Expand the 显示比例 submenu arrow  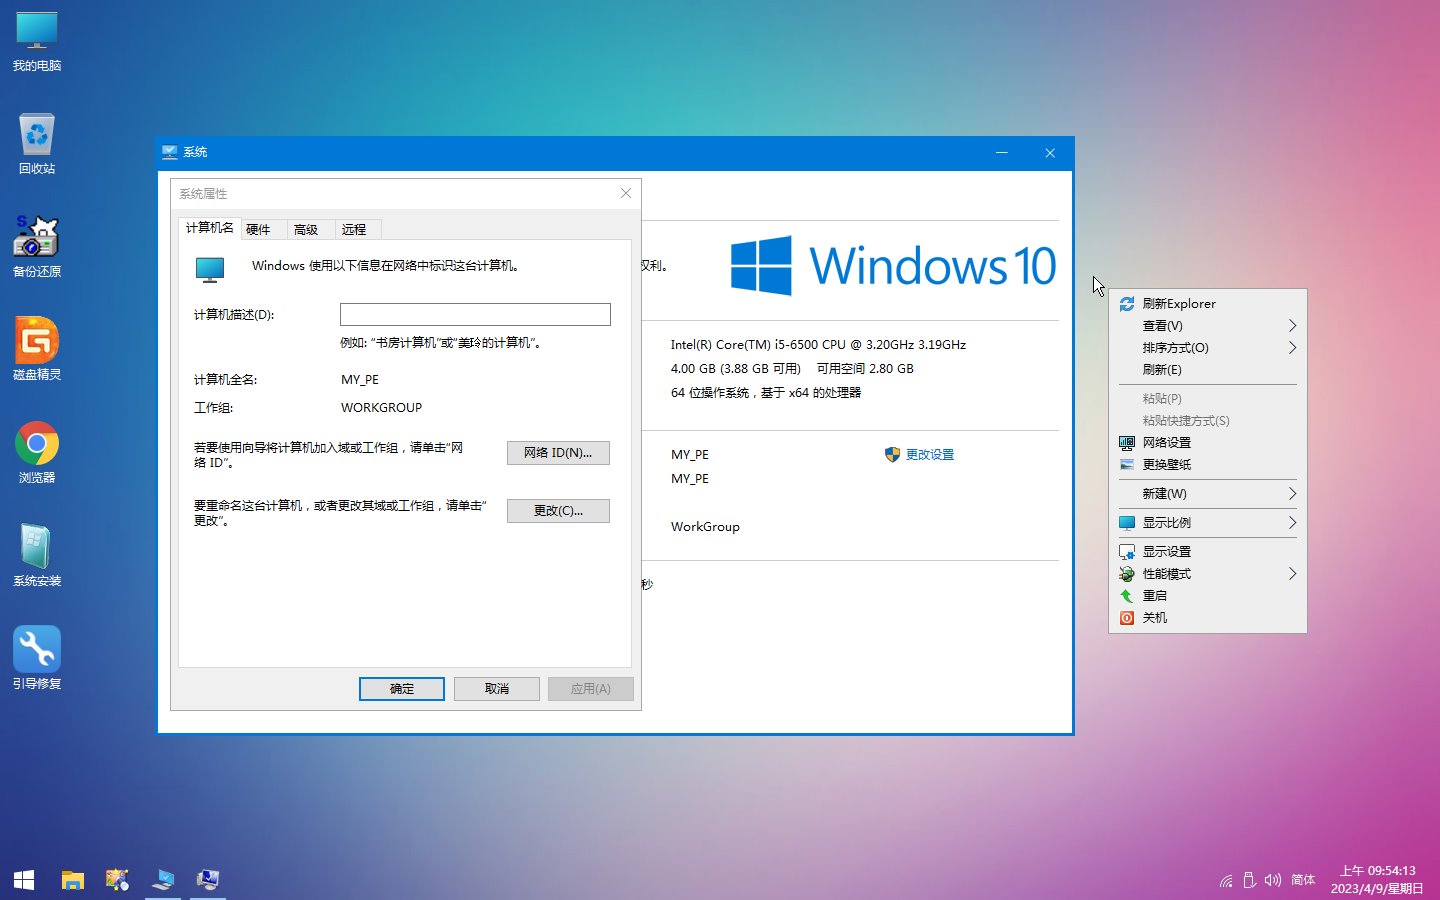[x=1292, y=523]
